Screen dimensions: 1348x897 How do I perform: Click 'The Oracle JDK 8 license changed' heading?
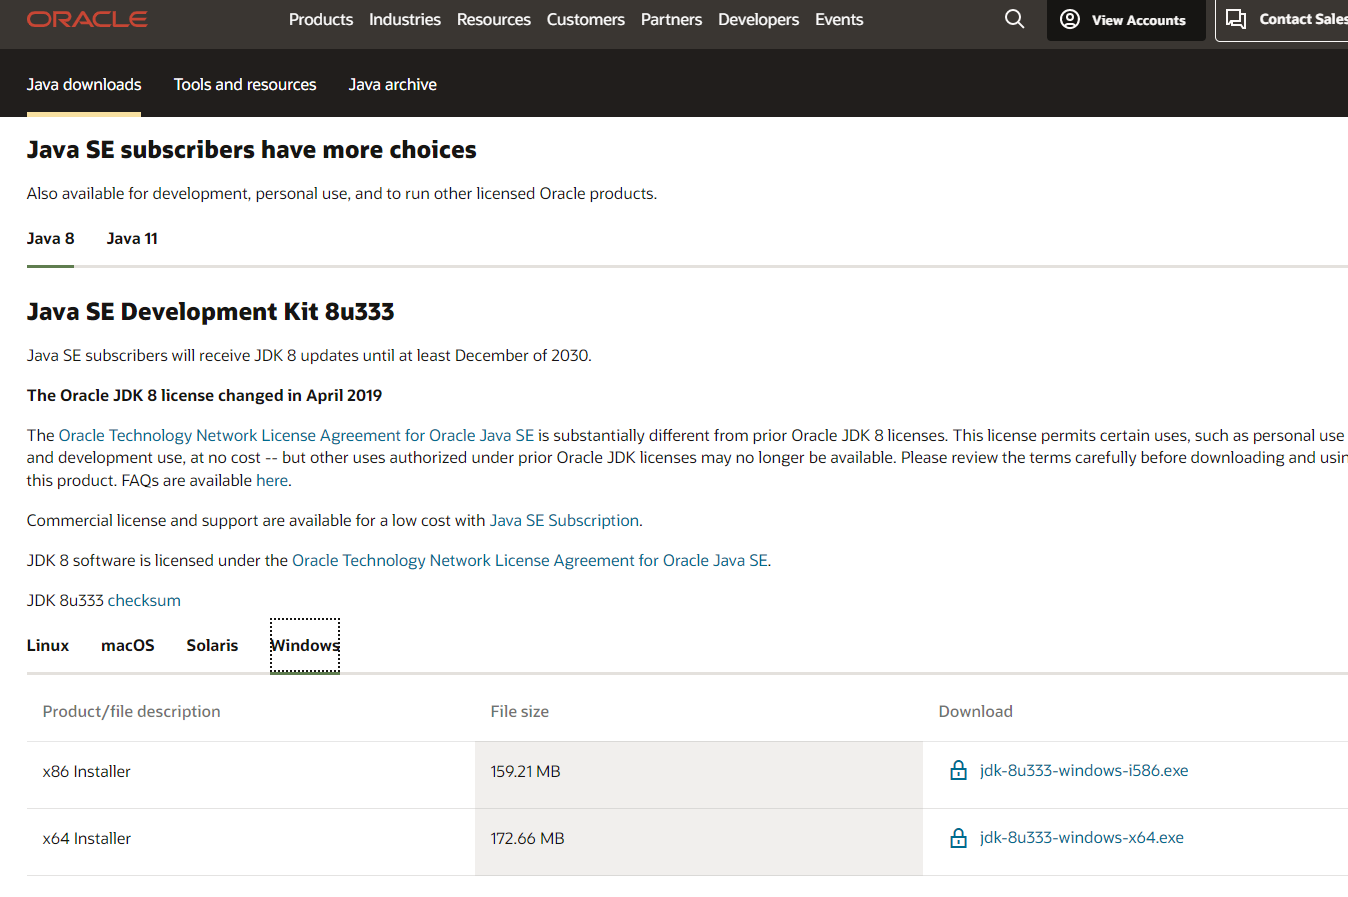click(x=204, y=395)
